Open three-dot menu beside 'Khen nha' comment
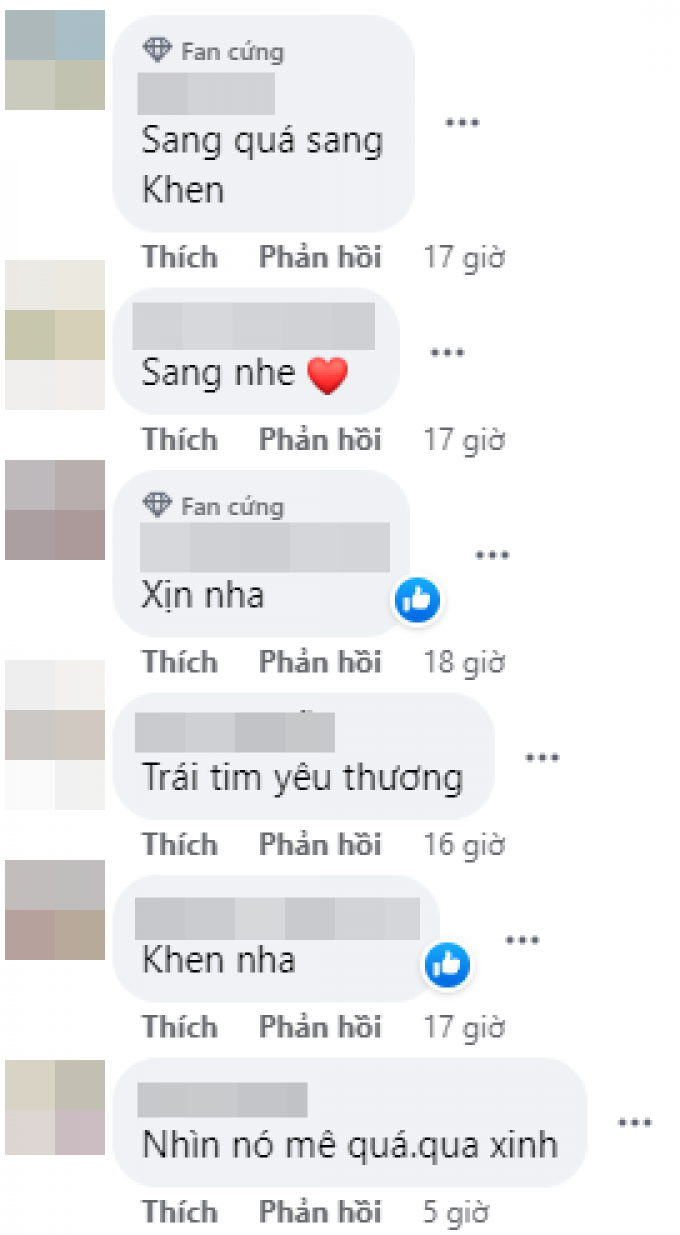Viewport: 680px width, 1235px height. point(522,941)
